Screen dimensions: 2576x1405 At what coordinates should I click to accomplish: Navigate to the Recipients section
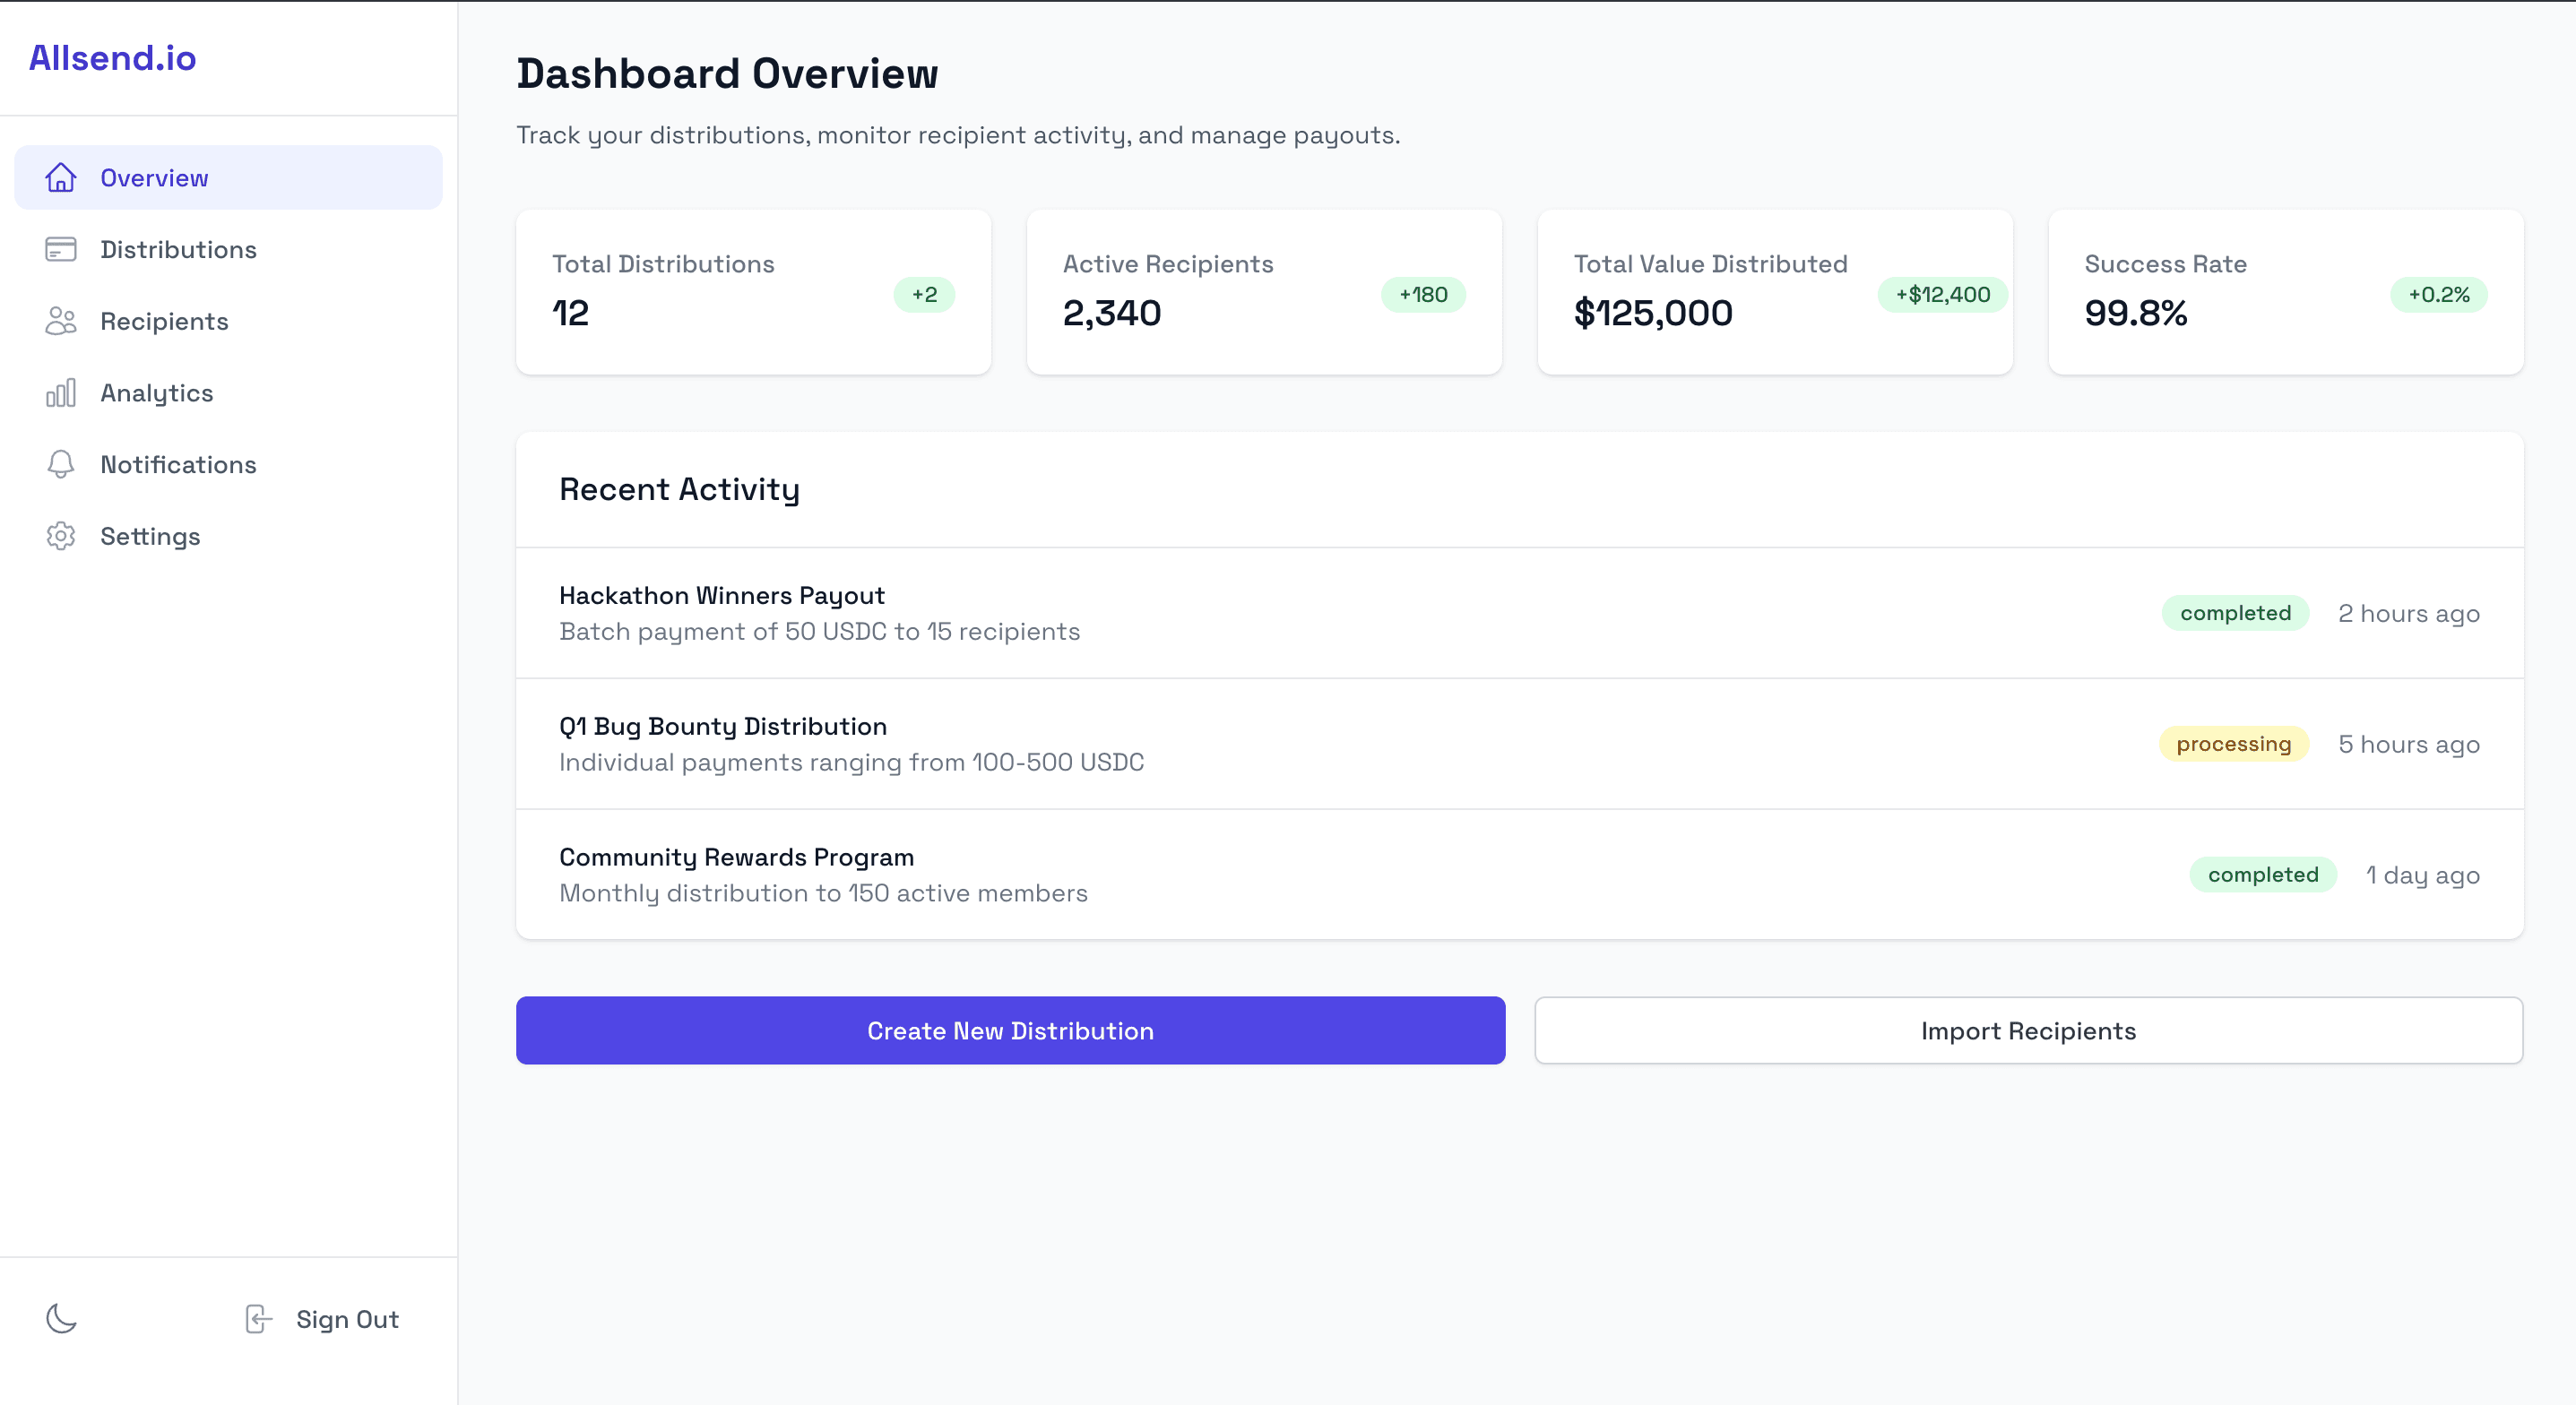point(164,321)
